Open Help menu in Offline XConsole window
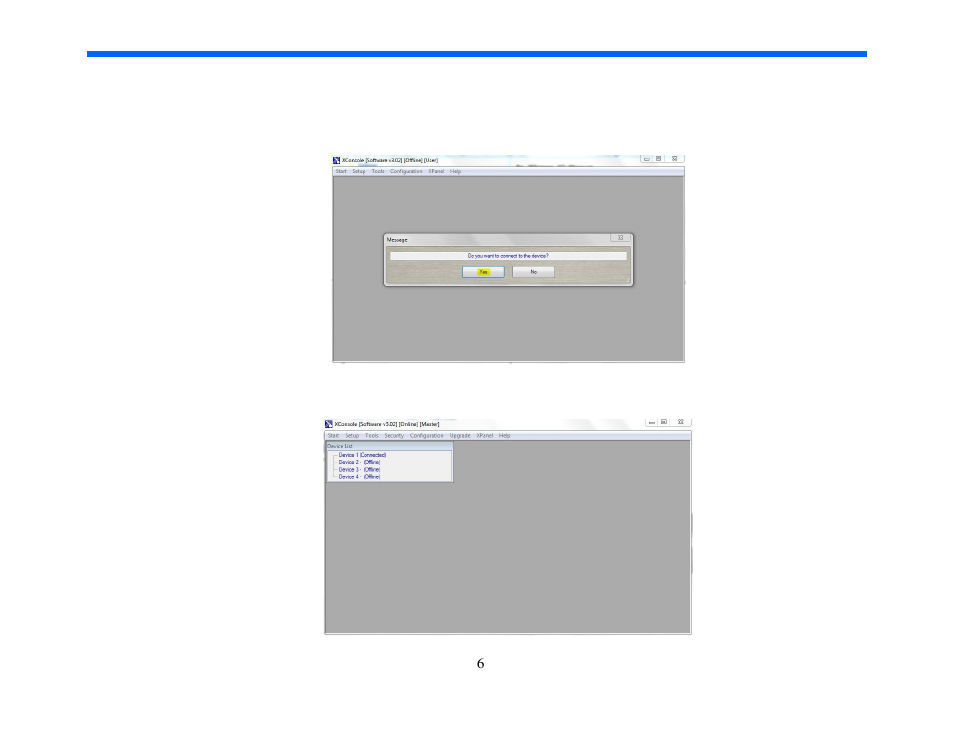 click(455, 172)
